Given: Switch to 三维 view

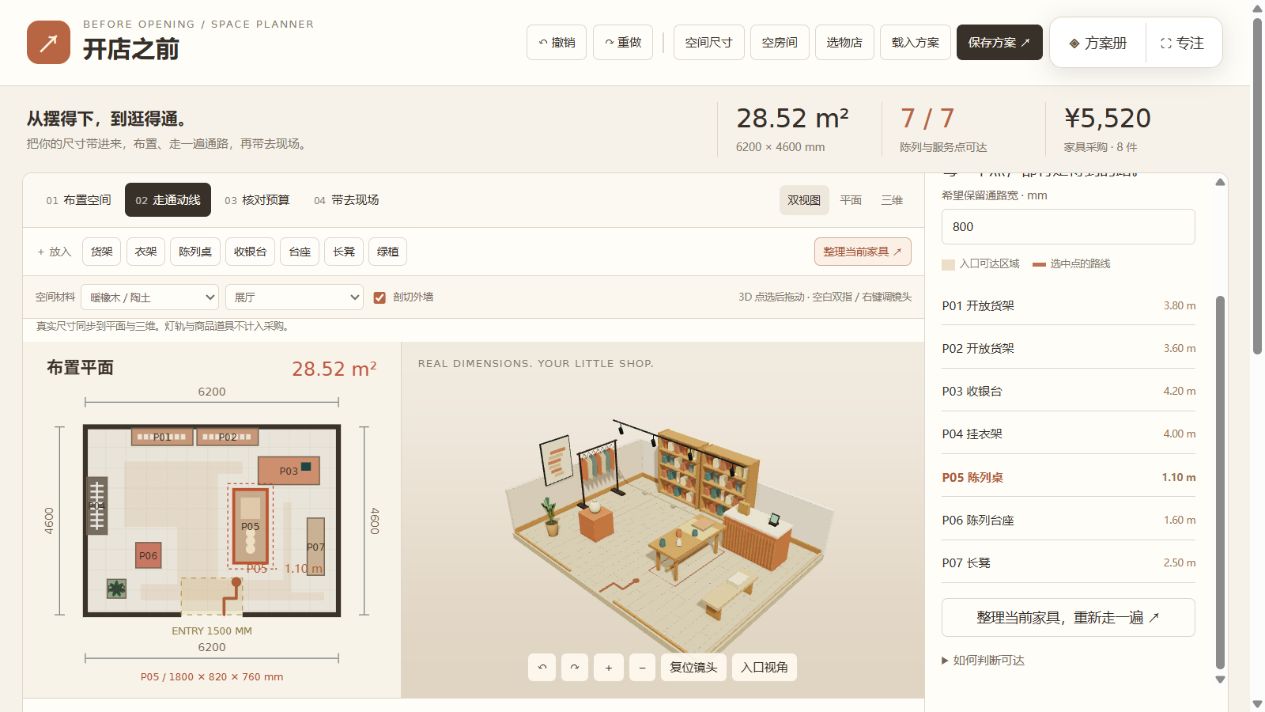Looking at the screenshot, I should click(x=892, y=200).
